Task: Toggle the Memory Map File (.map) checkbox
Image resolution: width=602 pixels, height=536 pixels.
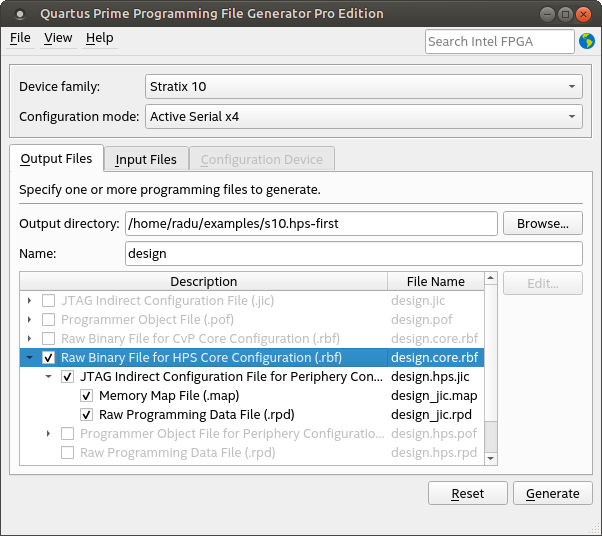Action: pos(86,396)
